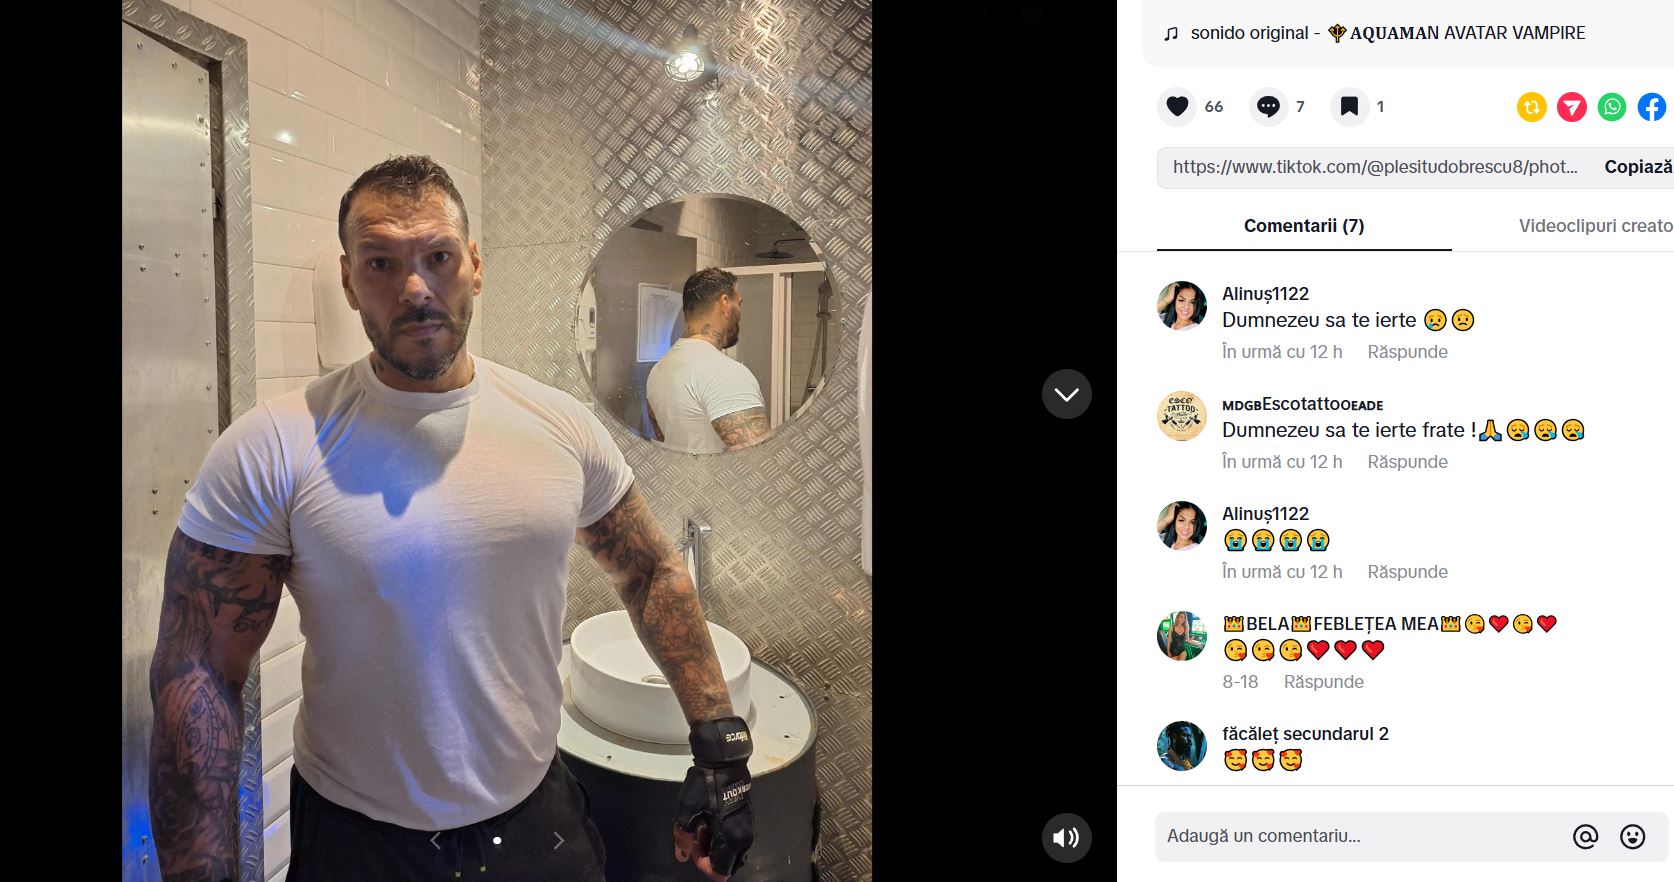Share the post to Facebook
The image size is (1674, 882).
coord(1651,107)
